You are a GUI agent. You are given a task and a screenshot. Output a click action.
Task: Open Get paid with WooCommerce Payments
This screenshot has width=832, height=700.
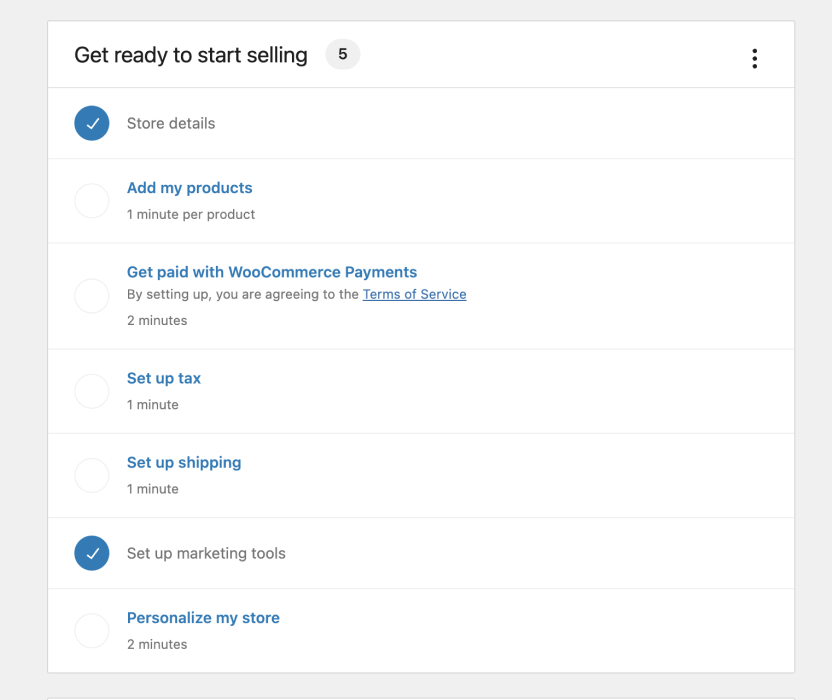pos(271,271)
